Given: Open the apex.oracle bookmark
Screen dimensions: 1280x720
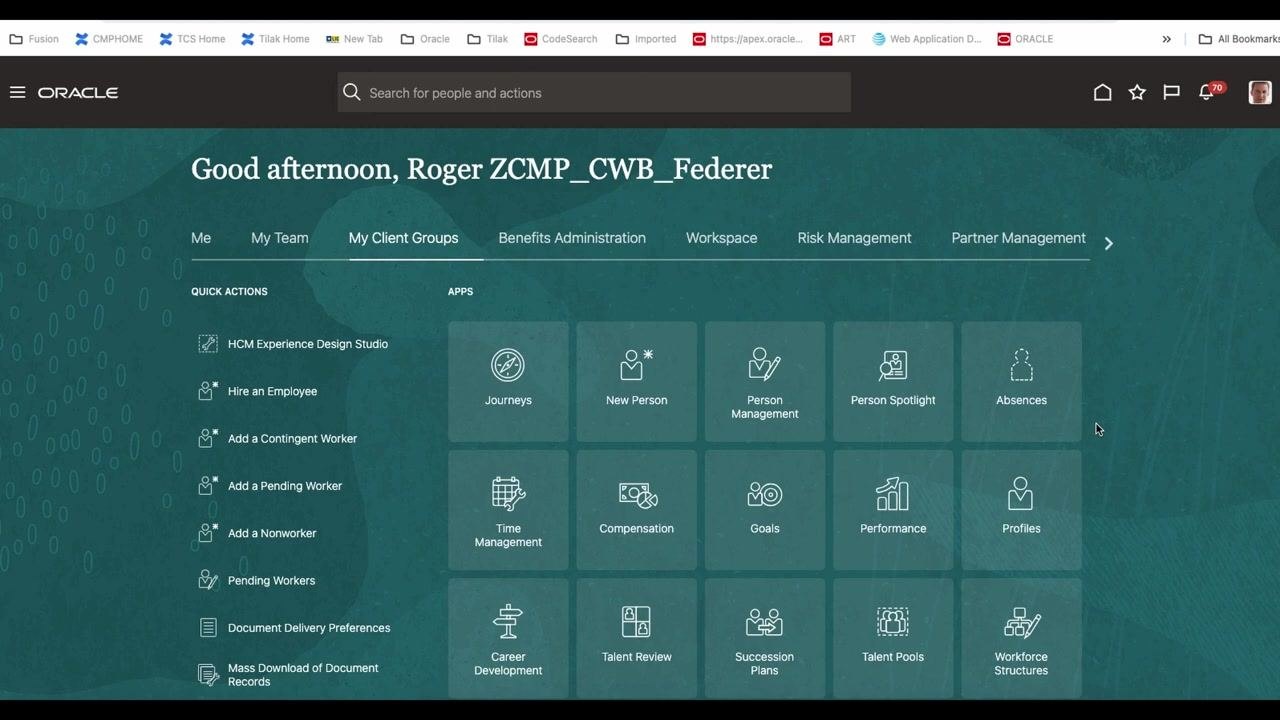Looking at the screenshot, I should point(747,39).
